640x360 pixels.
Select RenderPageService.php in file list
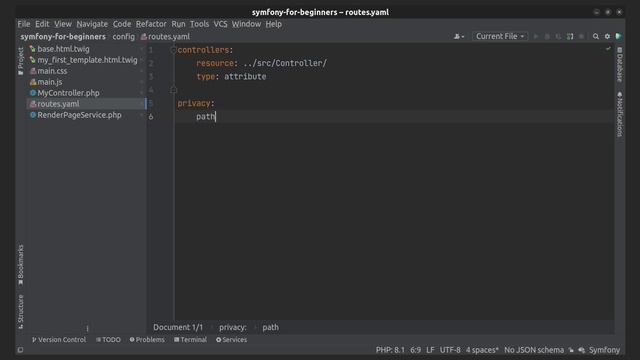pos(79,115)
